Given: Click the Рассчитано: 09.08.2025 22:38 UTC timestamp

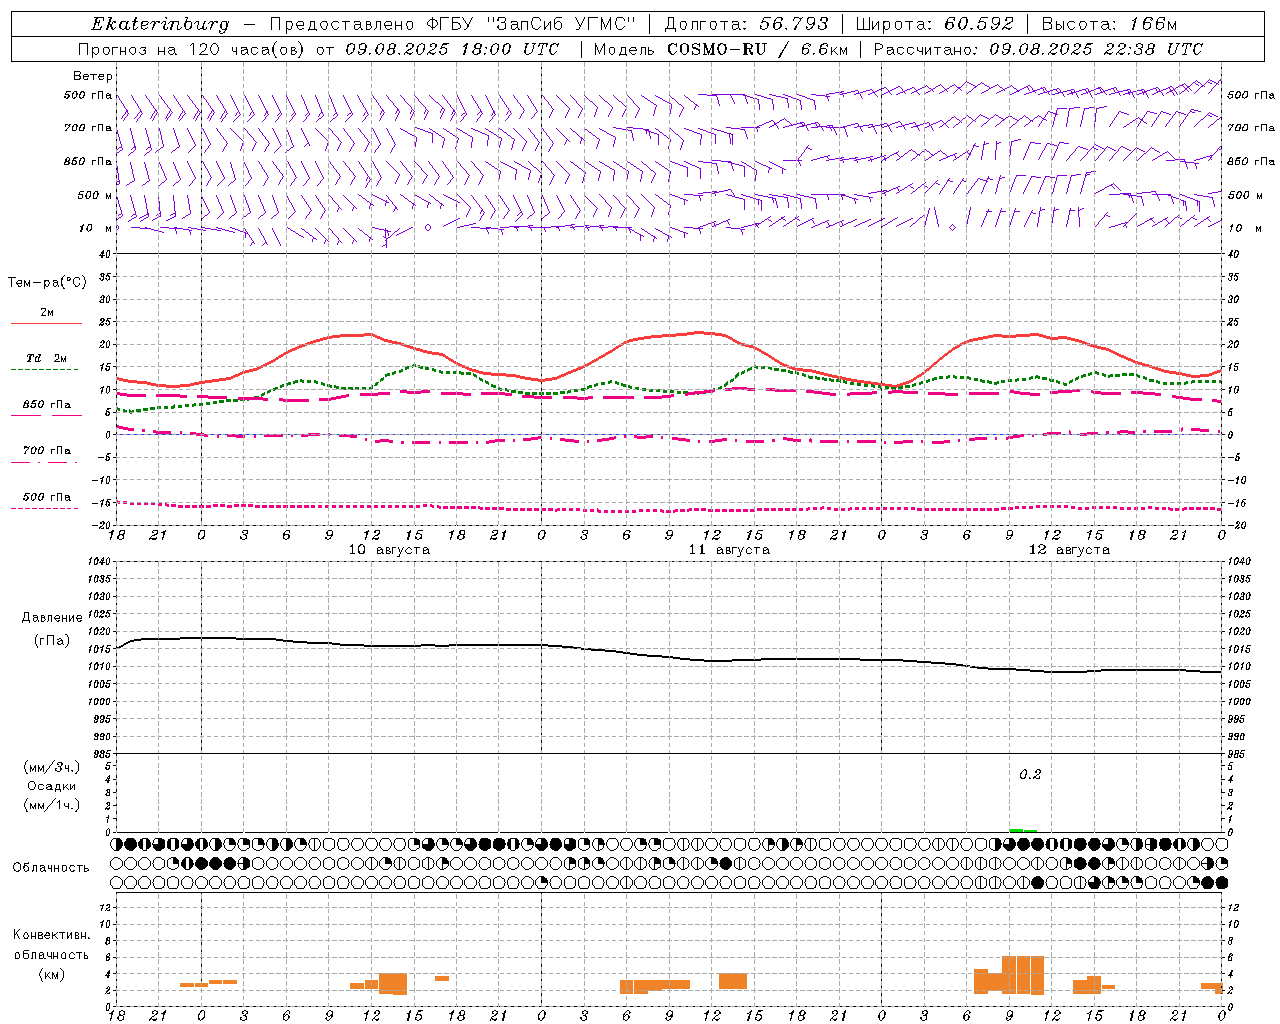Looking at the screenshot, I should [1038, 49].
